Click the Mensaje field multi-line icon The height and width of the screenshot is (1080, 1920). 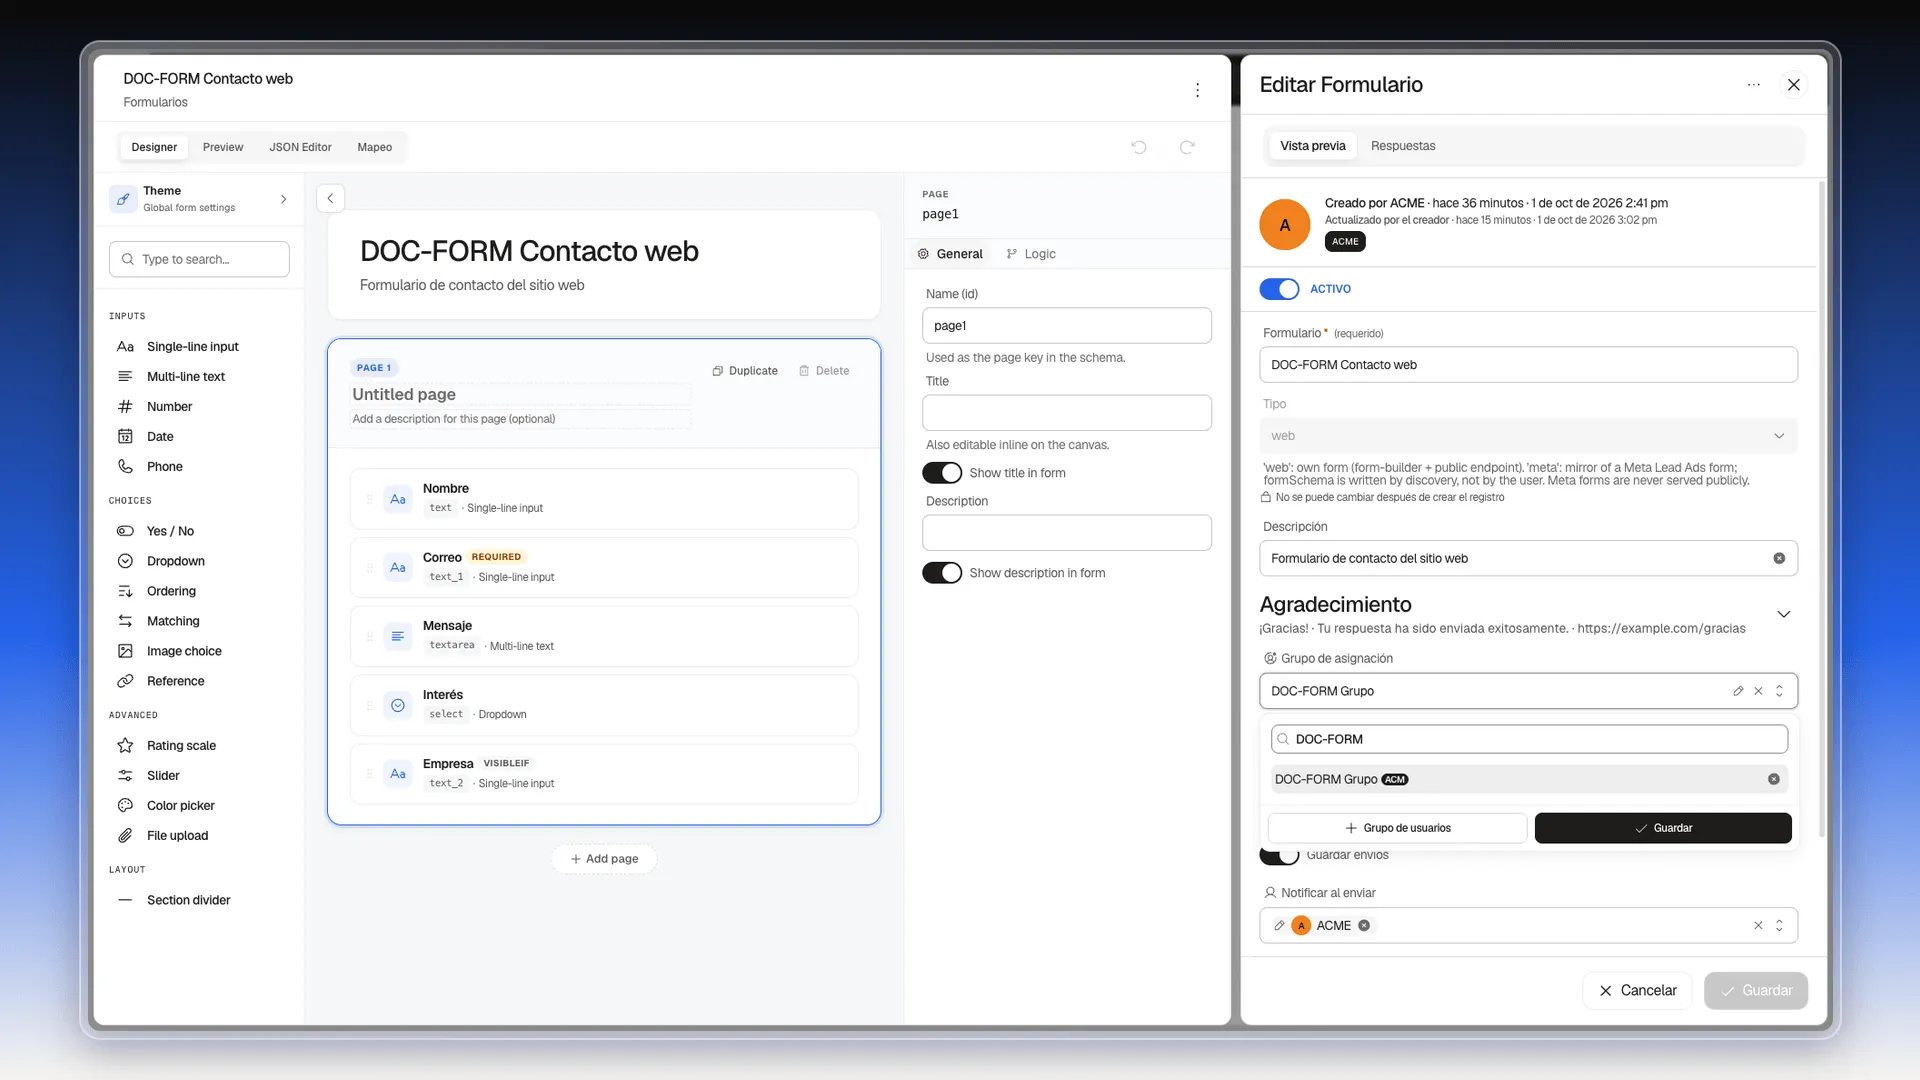(x=398, y=636)
